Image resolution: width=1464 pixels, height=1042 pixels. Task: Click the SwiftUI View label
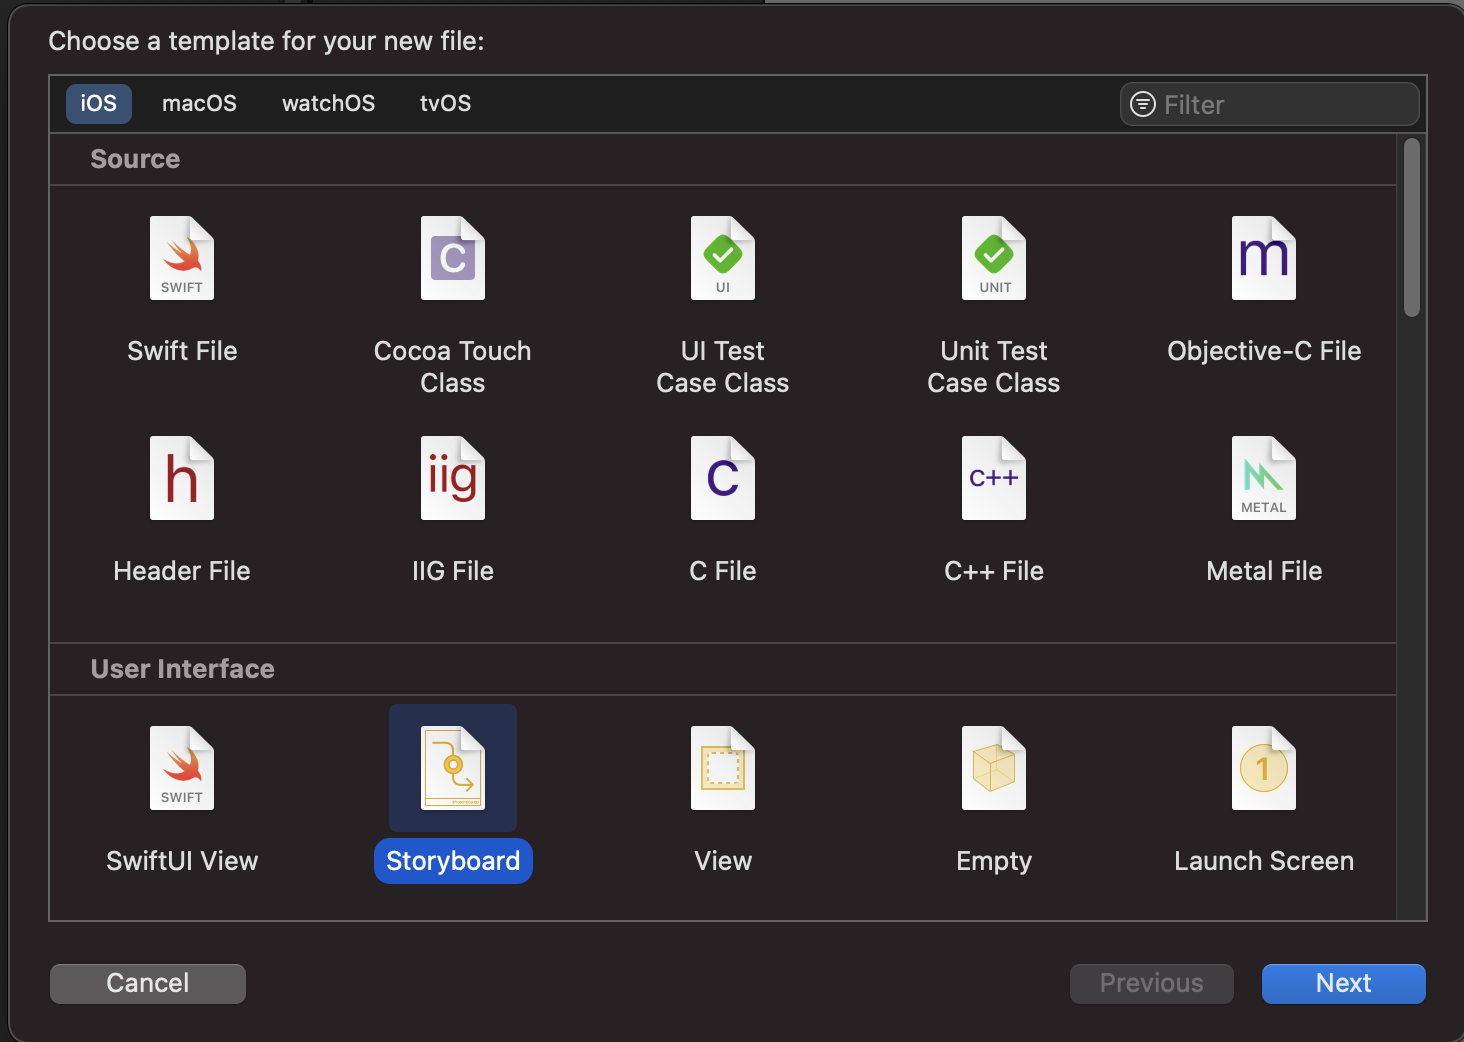[x=182, y=861]
